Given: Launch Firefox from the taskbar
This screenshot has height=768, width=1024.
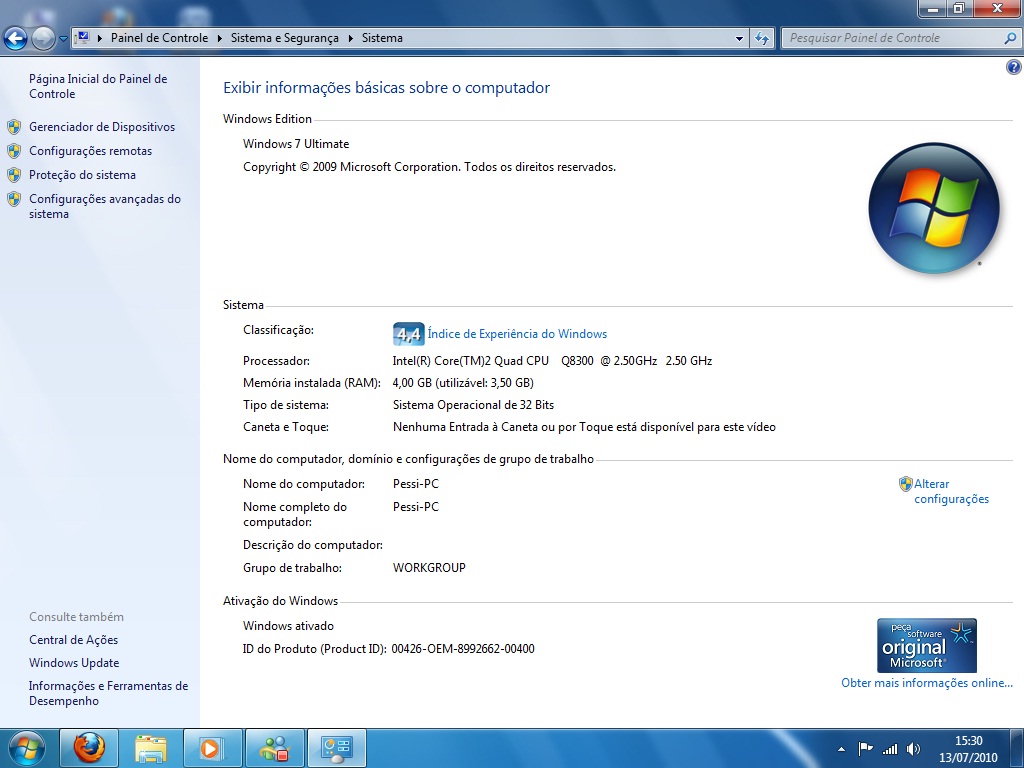Looking at the screenshot, I should [x=89, y=748].
